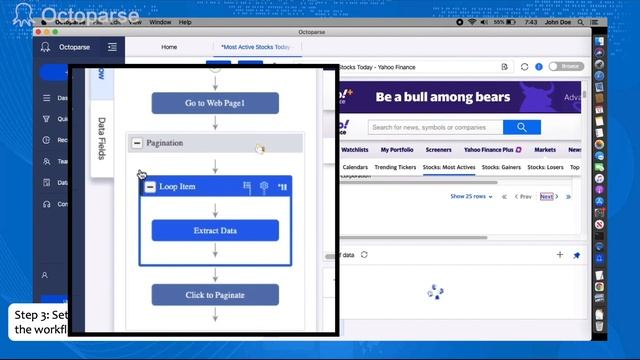Open the user account icon at the sidebar bottom
The width and height of the screenshot is (640, 360).
click(45, 276)
